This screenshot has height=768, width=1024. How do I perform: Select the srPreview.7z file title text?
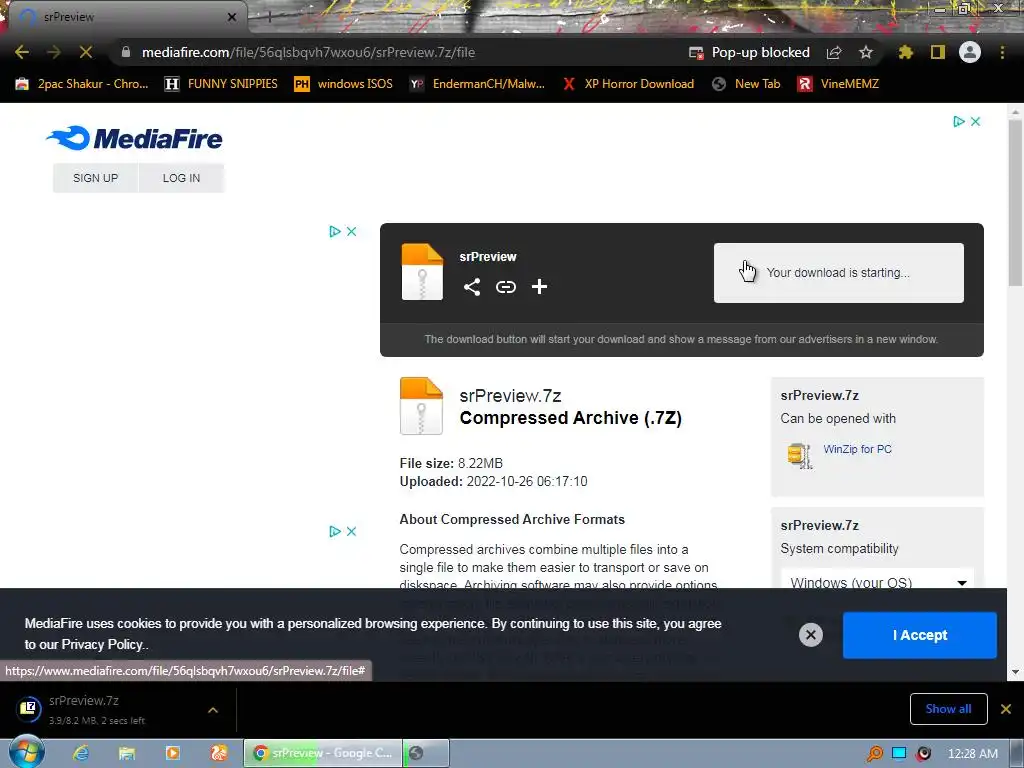[x=510, y=396]
